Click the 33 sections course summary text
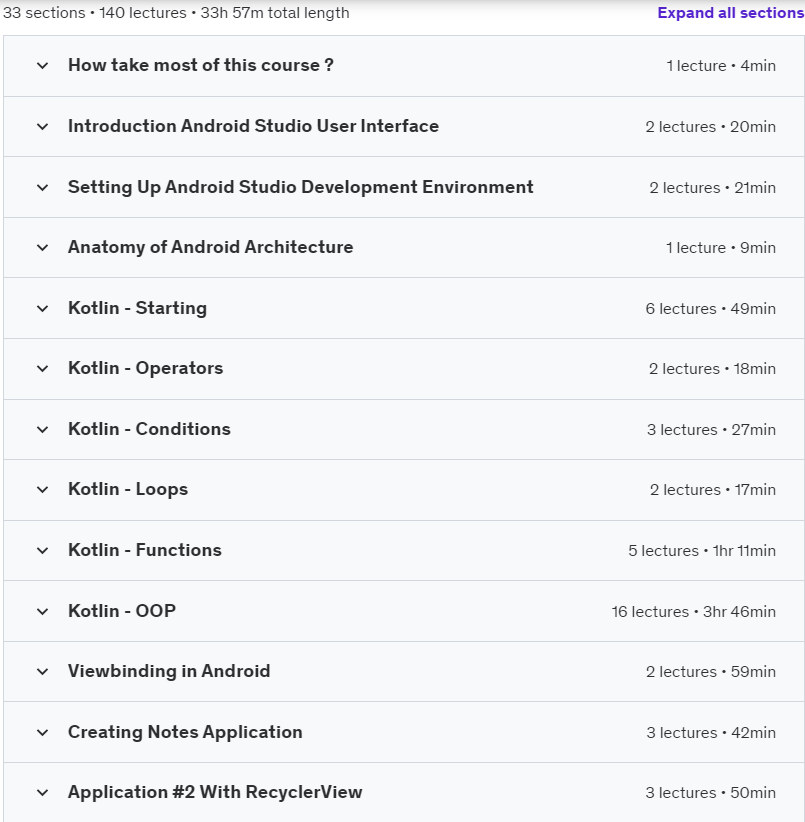Image resolution: width=805 pixels, height=822 pixels. click(176, 13)
